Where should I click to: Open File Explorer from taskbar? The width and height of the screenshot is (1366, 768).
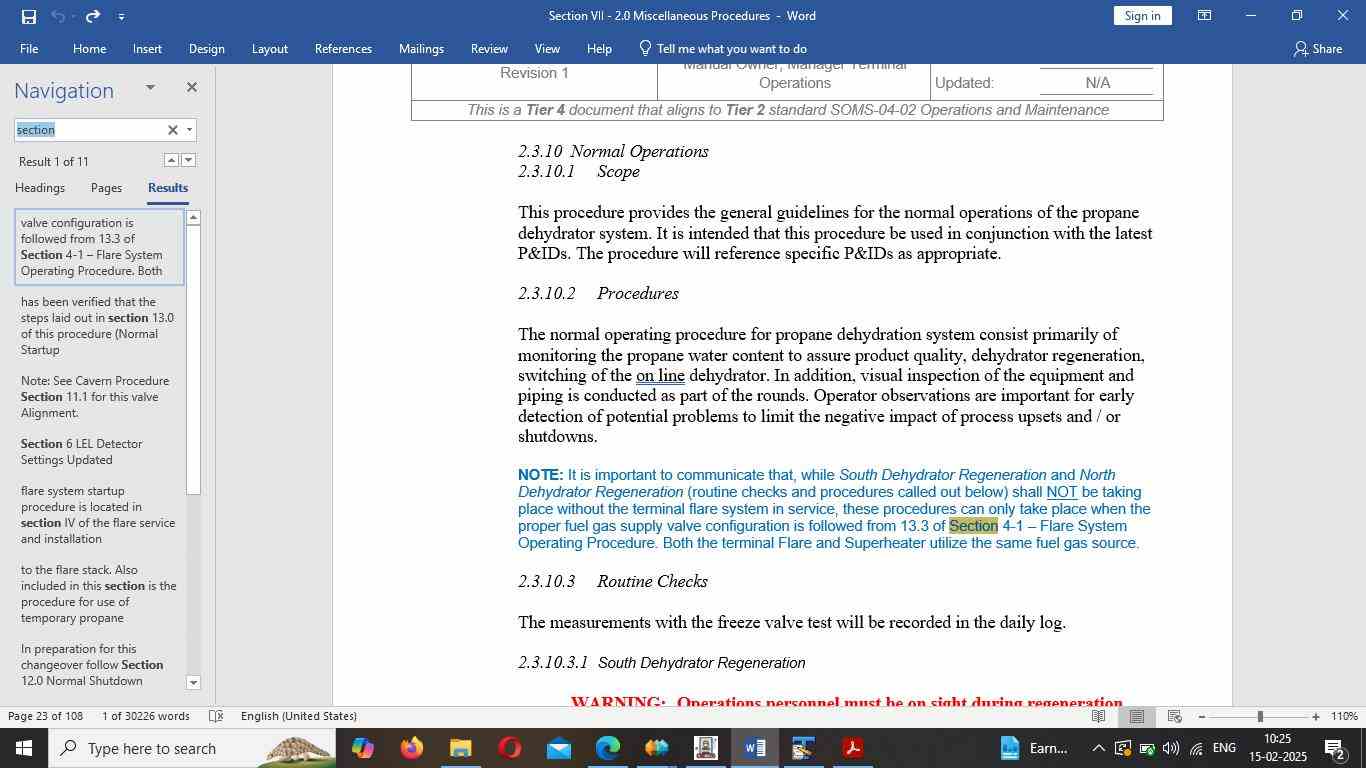point(460,748)
